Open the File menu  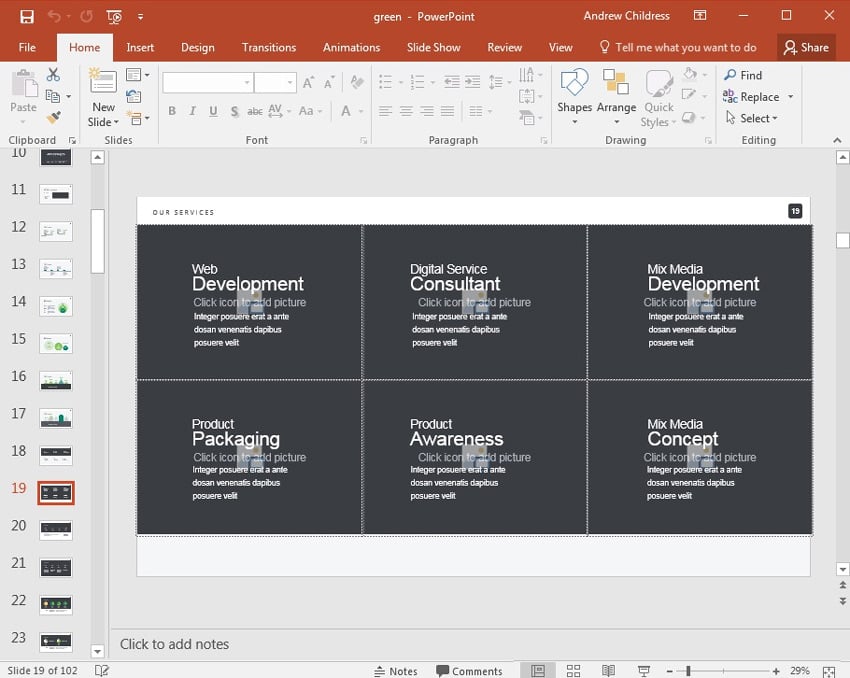coord(27,47)
